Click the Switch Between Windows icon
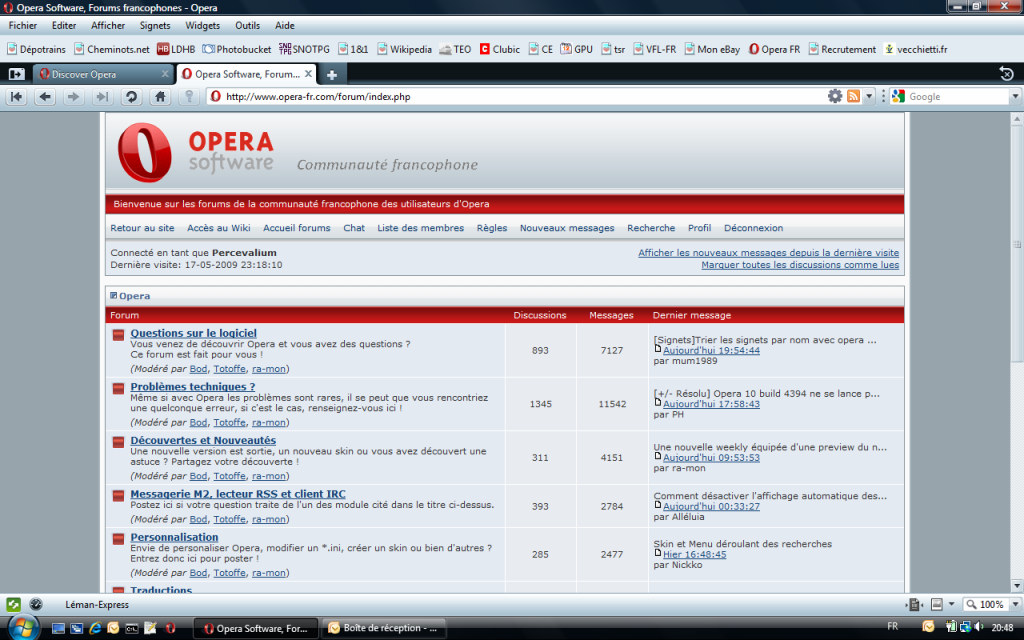The image size is (1024, 640). pyautogui.click(x=76, y=628)
